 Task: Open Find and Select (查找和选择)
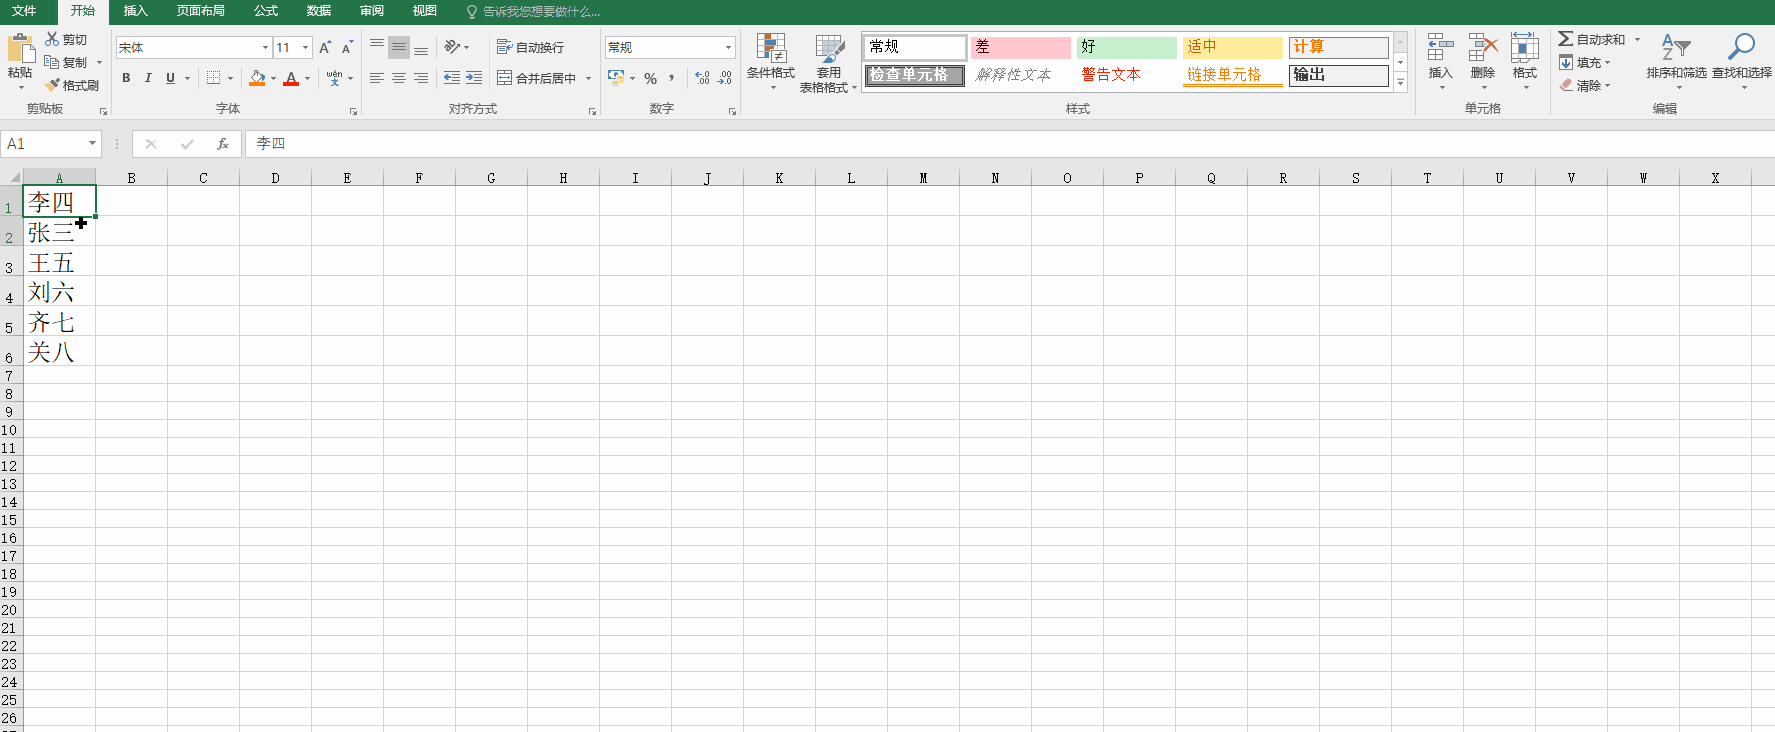pos(1742,62)
